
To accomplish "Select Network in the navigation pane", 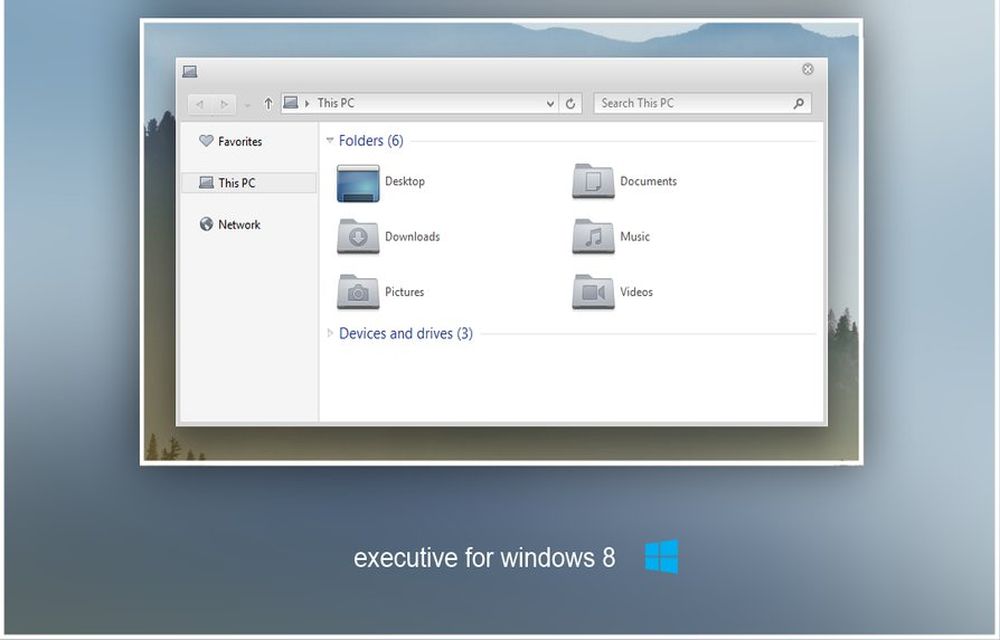I will (239, 224).
